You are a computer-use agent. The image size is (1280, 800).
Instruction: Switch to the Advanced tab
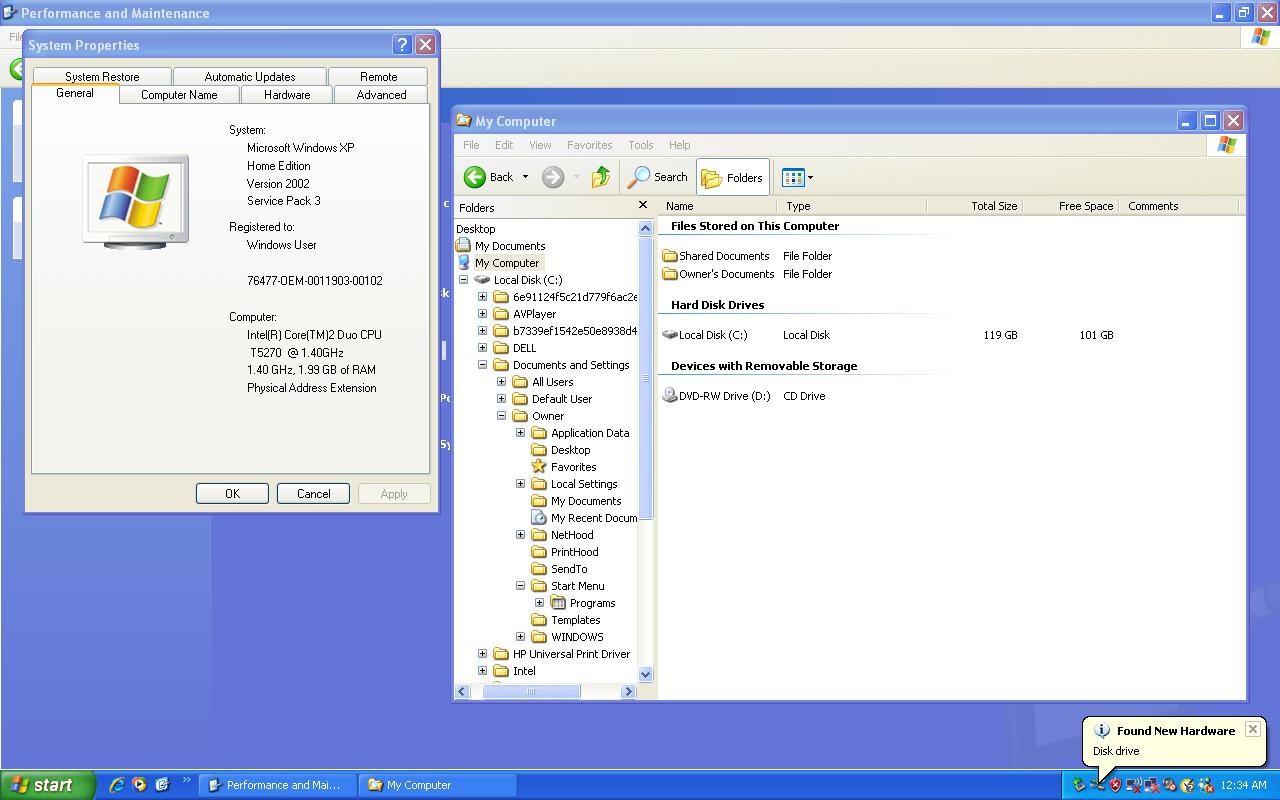click(382, 95)
